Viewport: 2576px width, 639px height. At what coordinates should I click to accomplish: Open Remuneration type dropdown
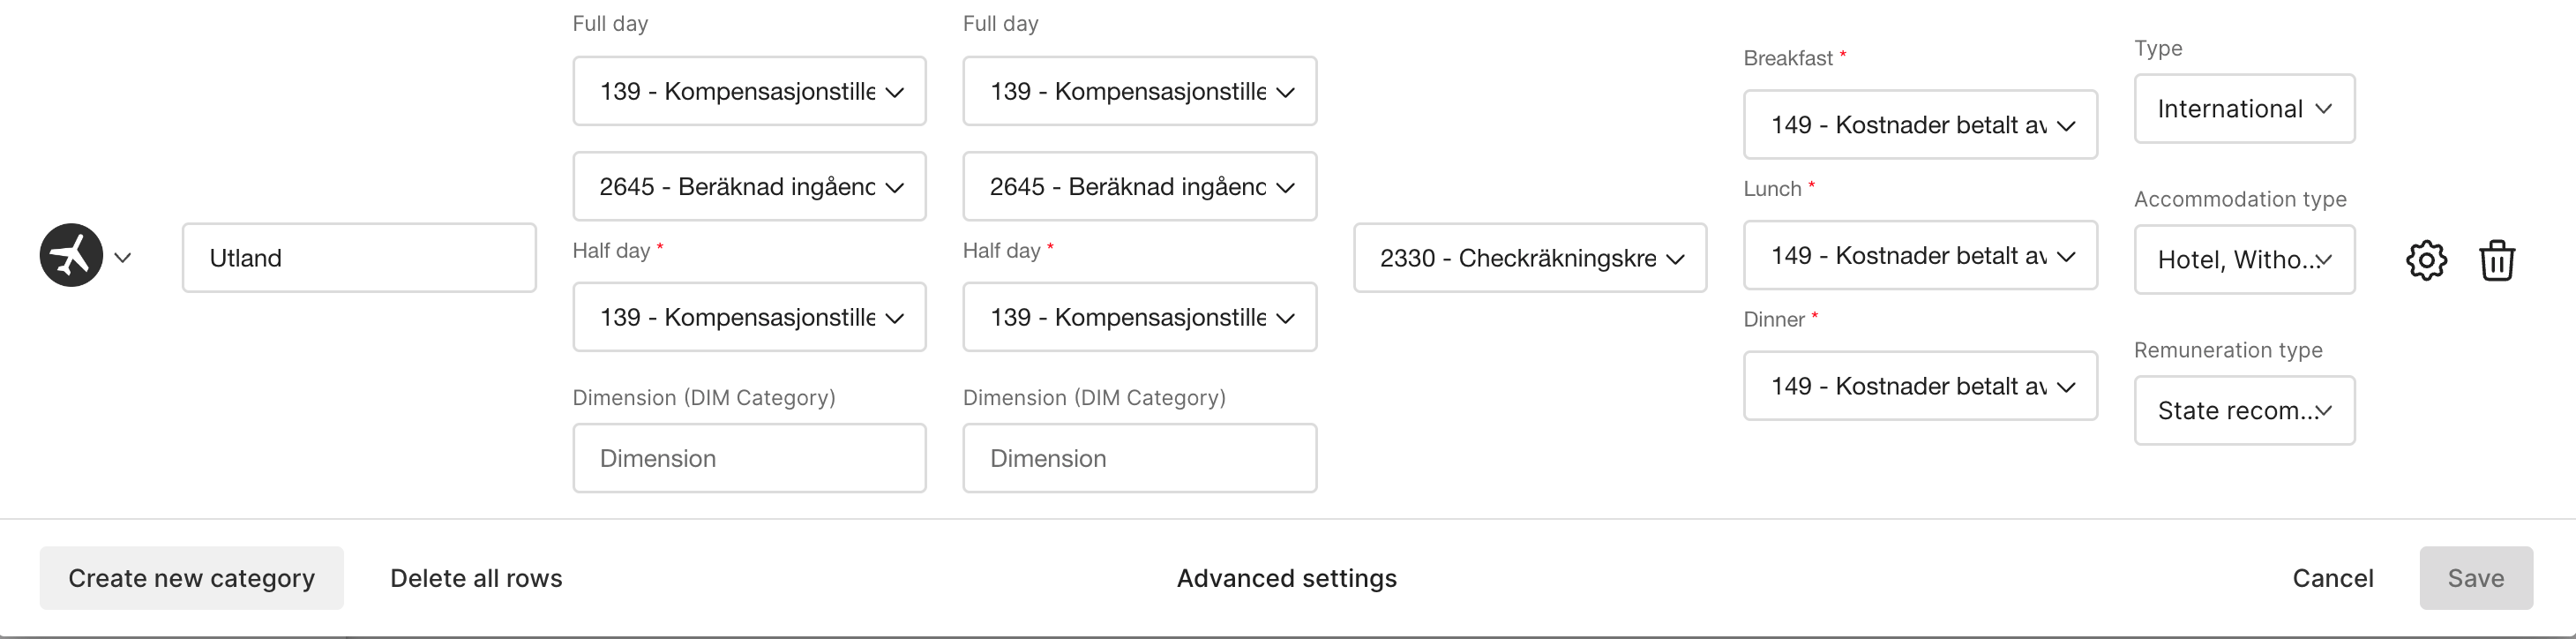pos(2243,411)
